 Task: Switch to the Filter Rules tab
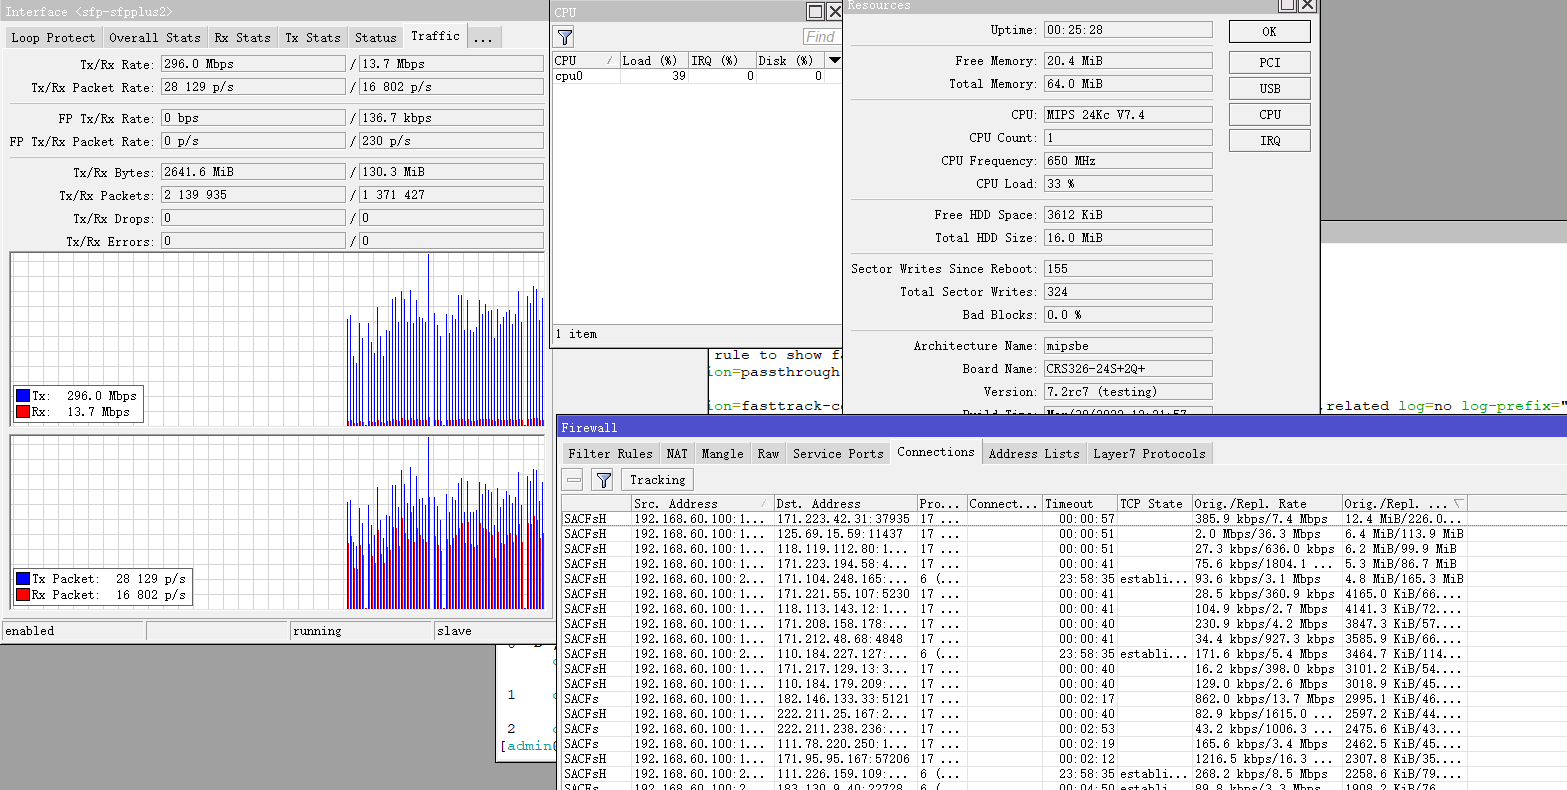[610, 454]
